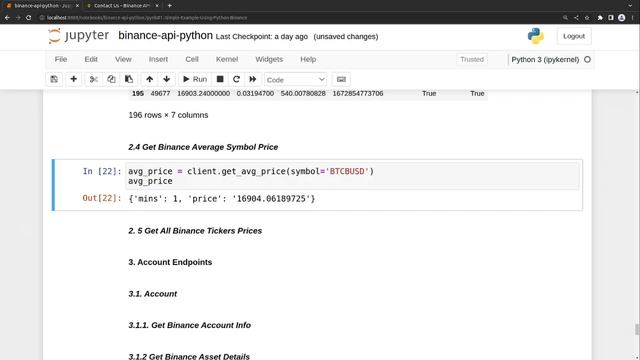Screen dimensions: 640x360
Task: Click the notebook vertical scrollbar thumb
Action: pos(637,329)
